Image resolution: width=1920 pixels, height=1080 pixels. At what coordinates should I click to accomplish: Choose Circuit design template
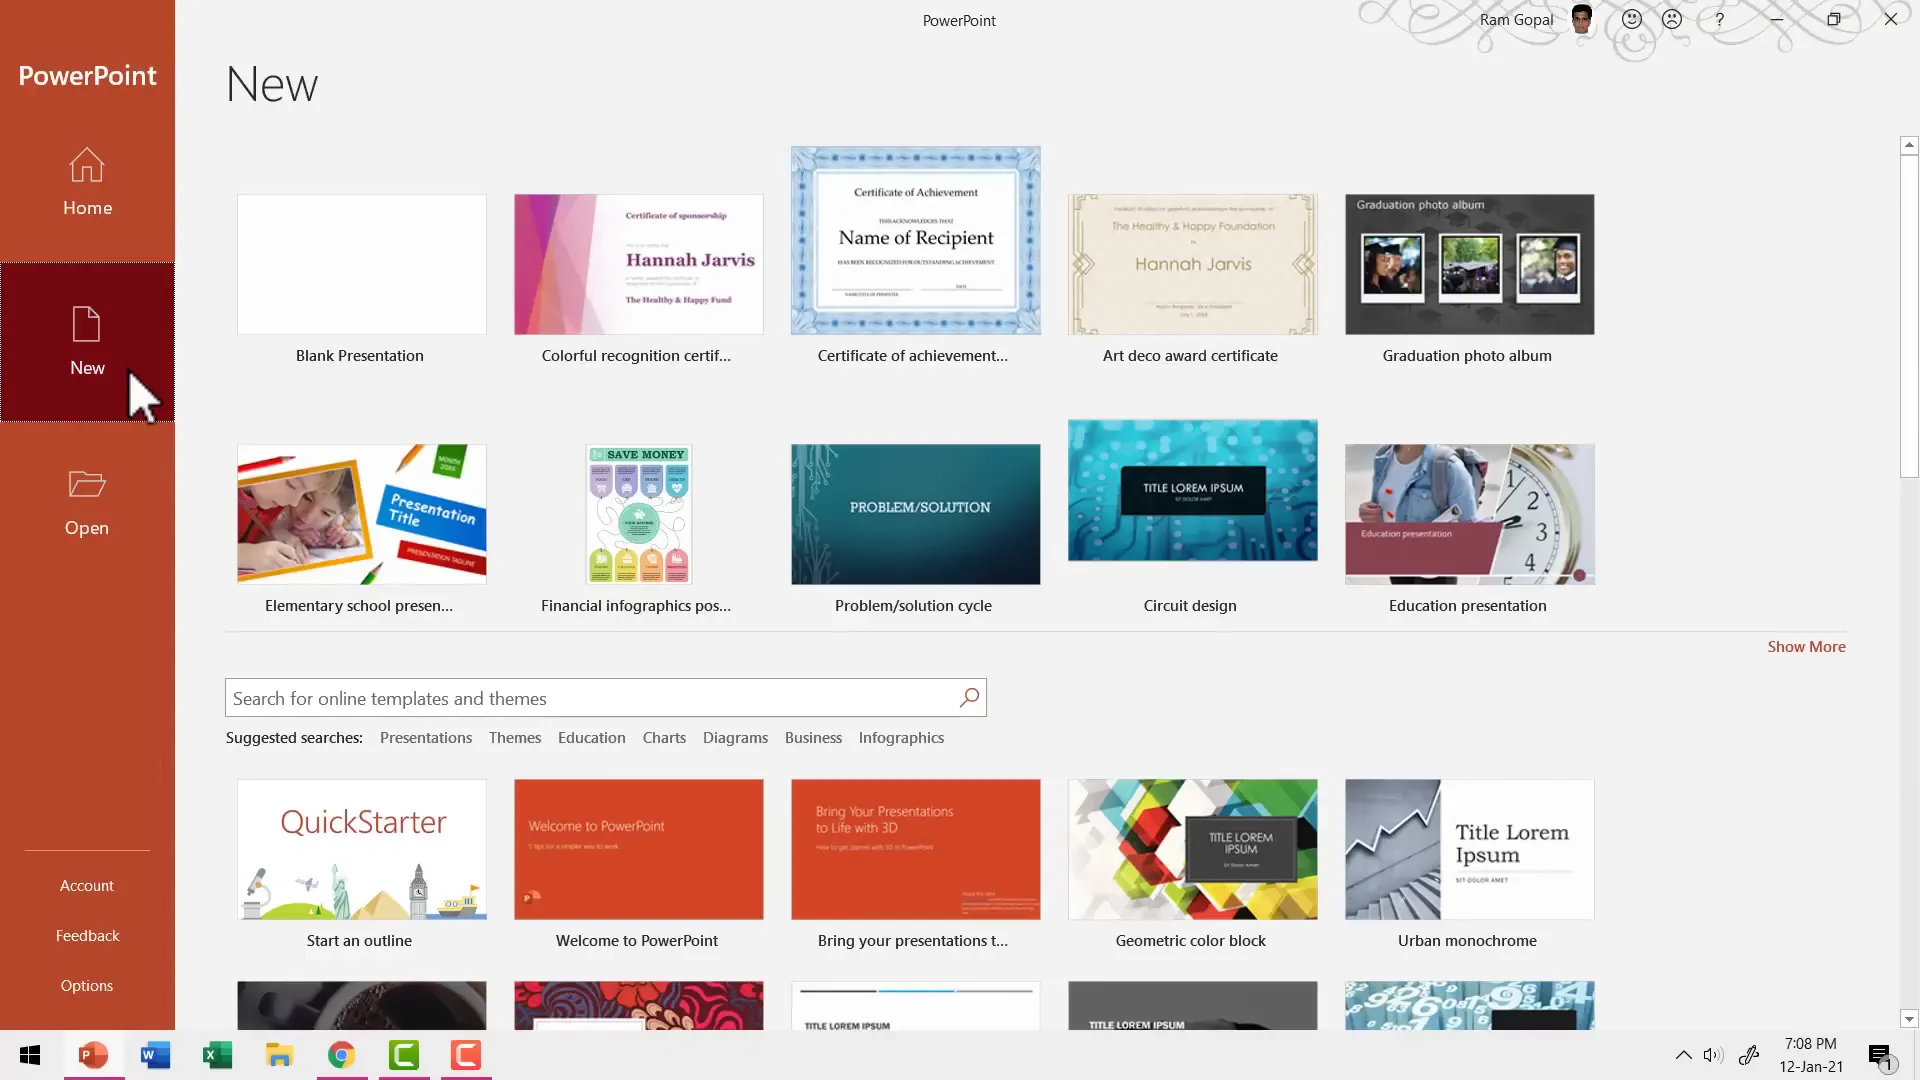point(1192,490)
